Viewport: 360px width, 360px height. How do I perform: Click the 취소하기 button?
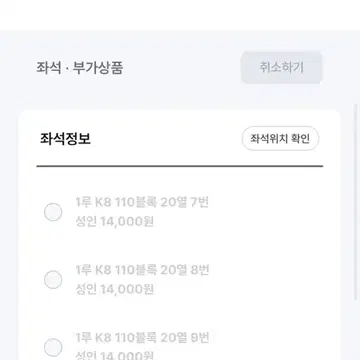point(282,68)
